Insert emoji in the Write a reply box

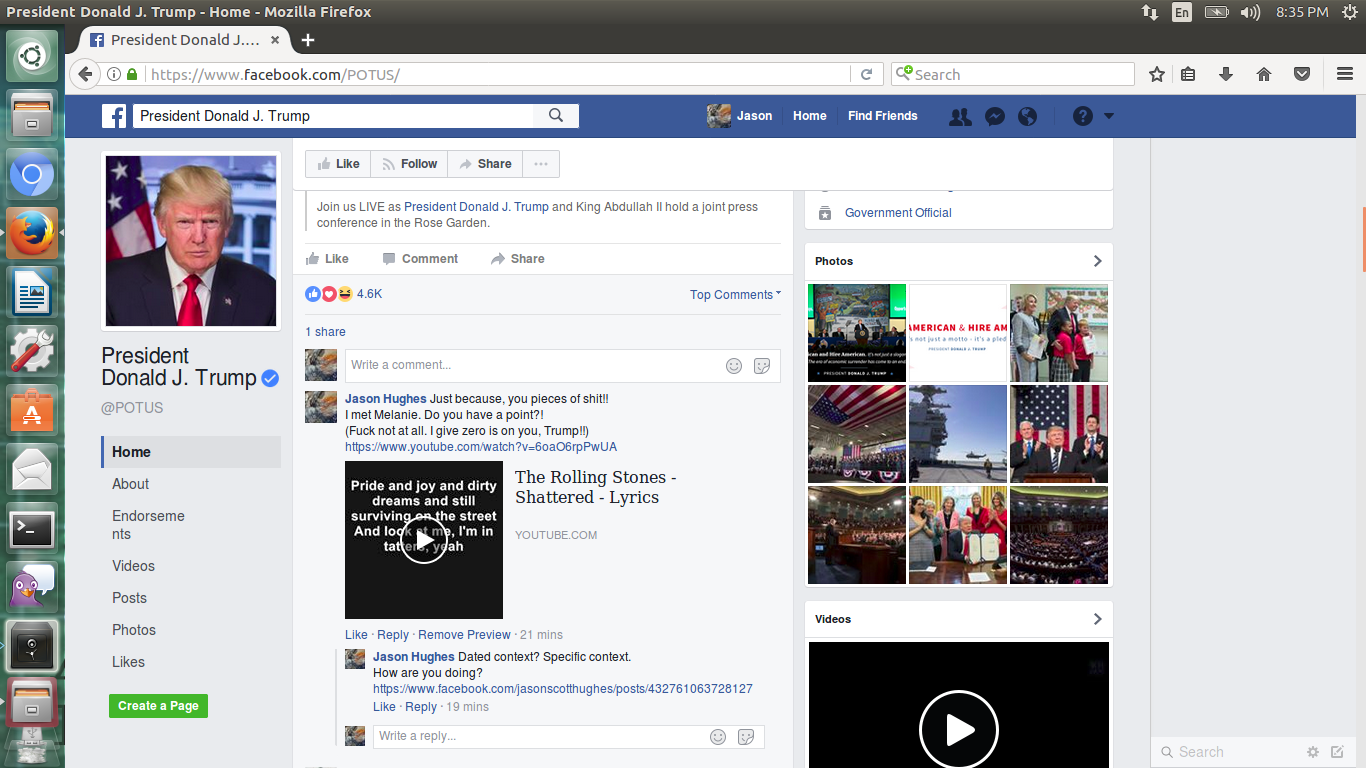(718, 737)
